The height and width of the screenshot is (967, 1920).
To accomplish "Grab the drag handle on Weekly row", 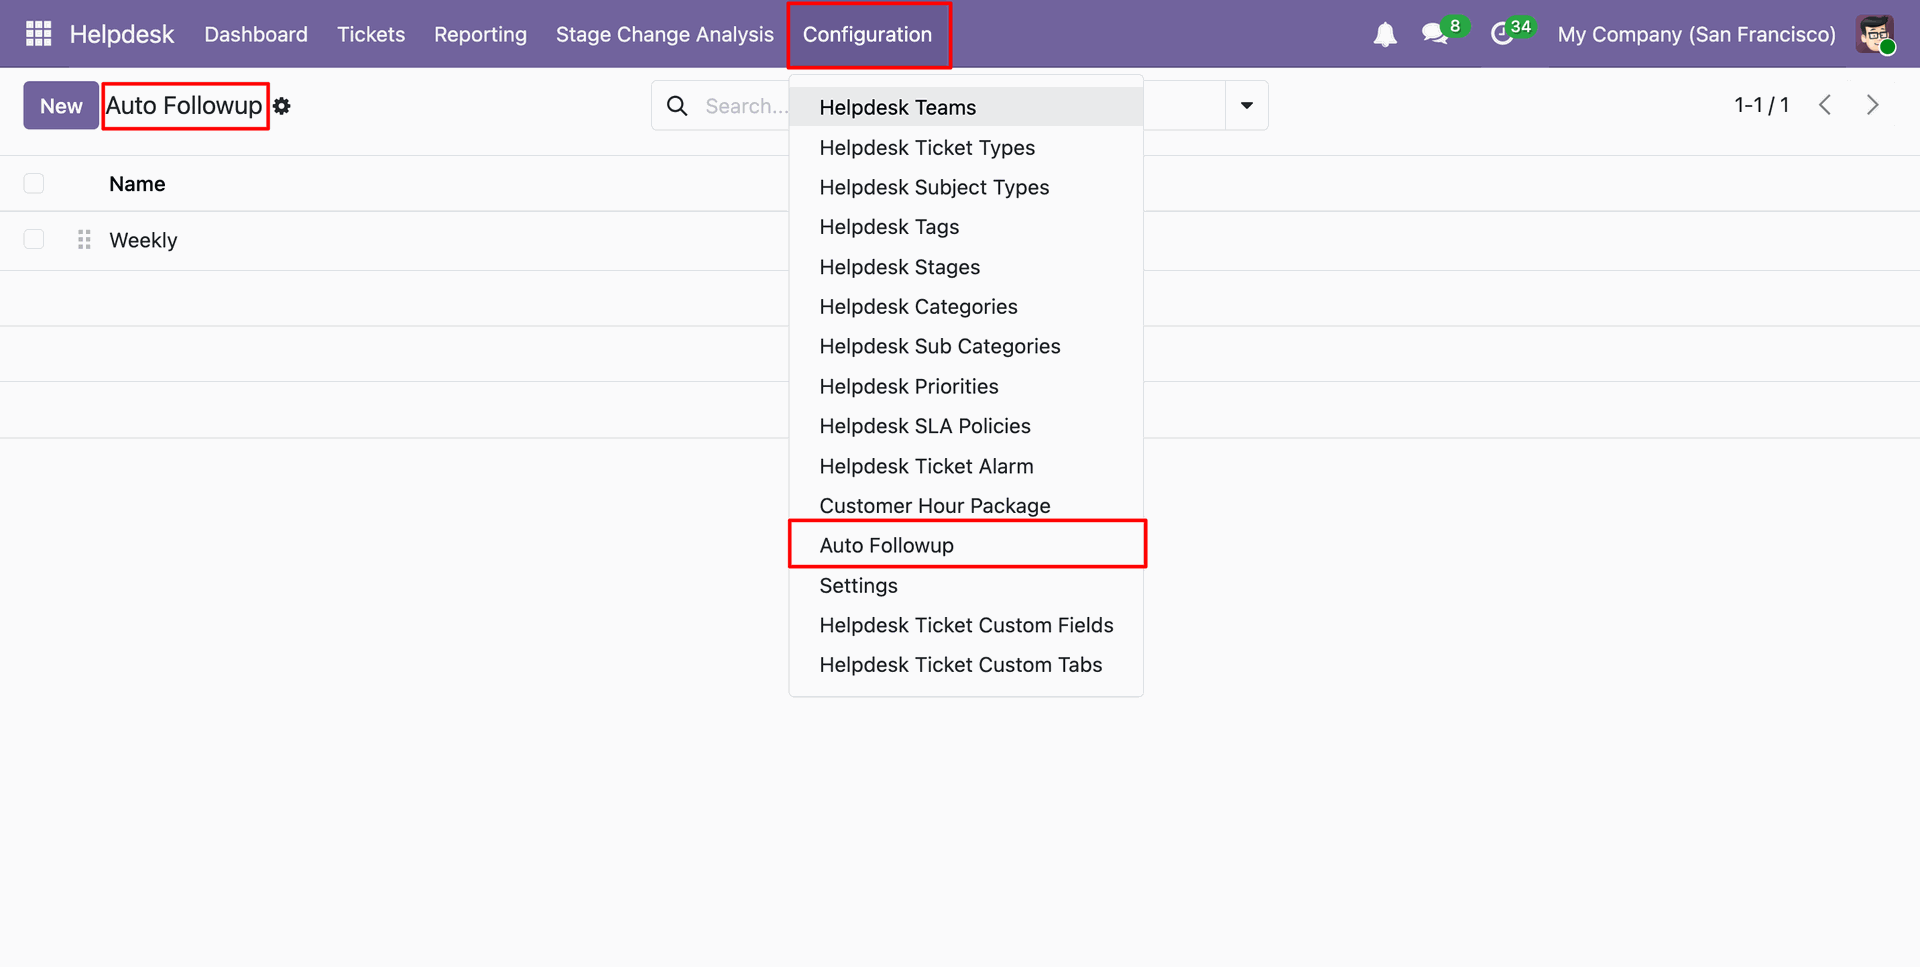I will (x=84, y=240).
